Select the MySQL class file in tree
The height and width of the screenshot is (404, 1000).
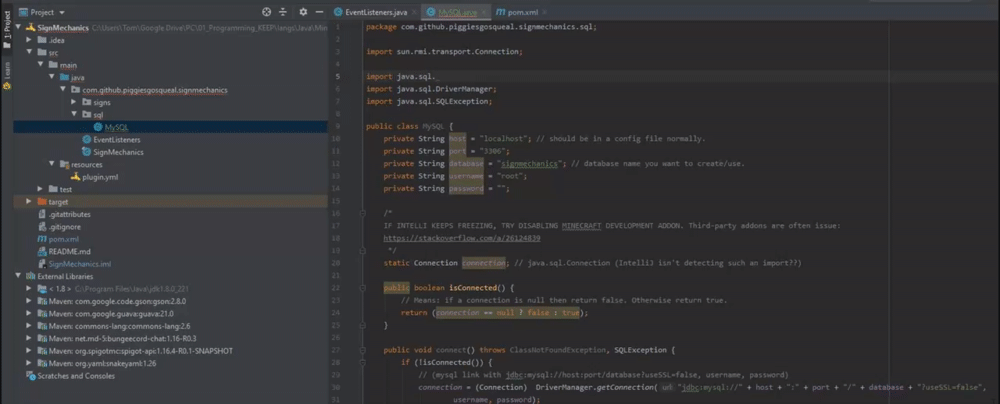(x=116, y=127)
